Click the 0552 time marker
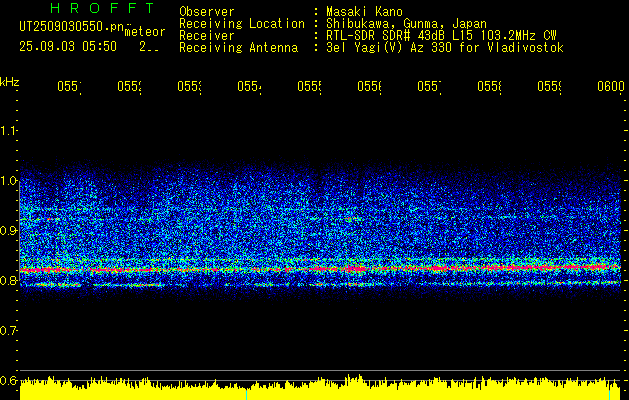 tap(130, 86)
